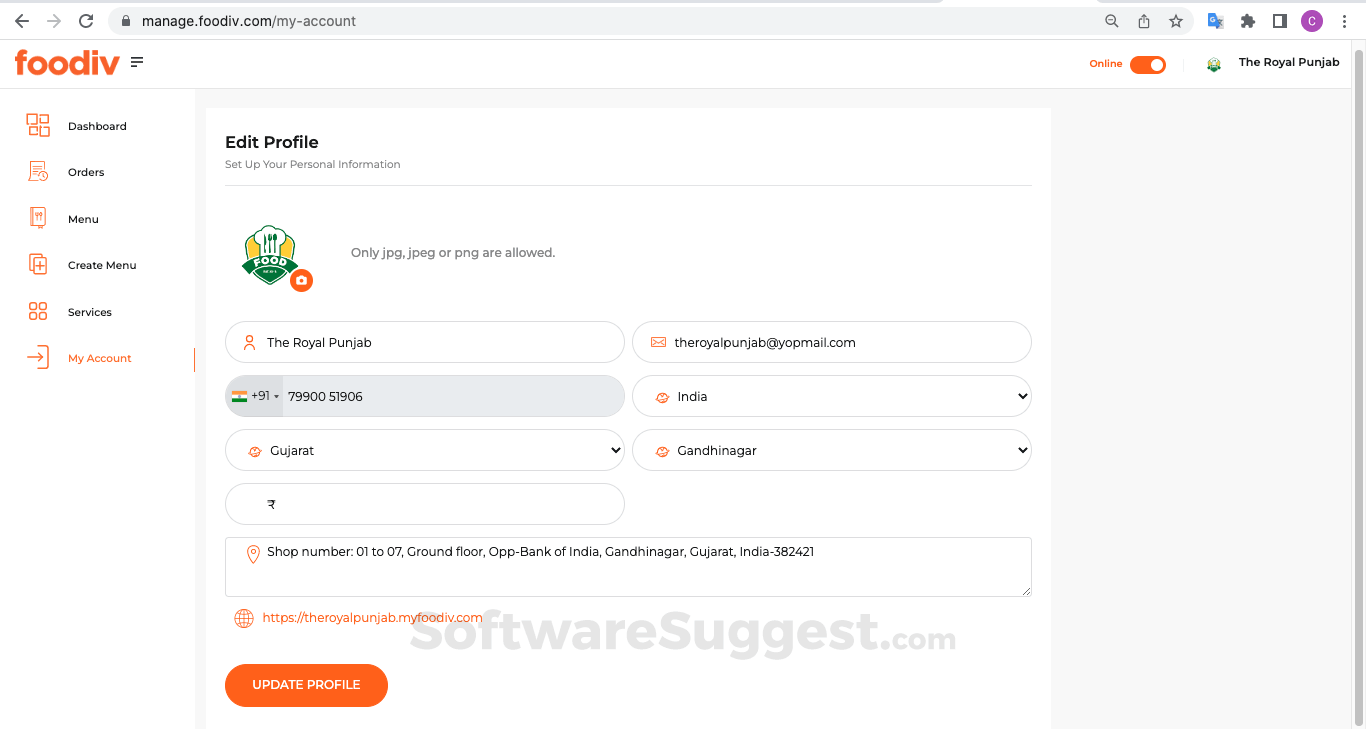
Task: Open the India country dropdown
Action: click(831, 397)
